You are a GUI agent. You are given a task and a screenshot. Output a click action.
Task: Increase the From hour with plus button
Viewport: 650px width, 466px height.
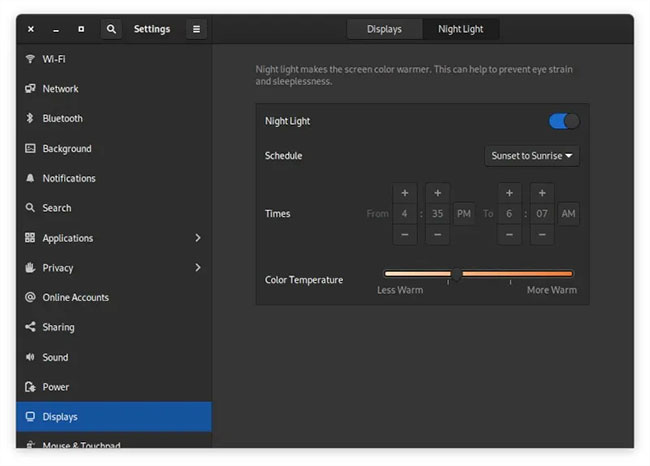coord(405,193)
